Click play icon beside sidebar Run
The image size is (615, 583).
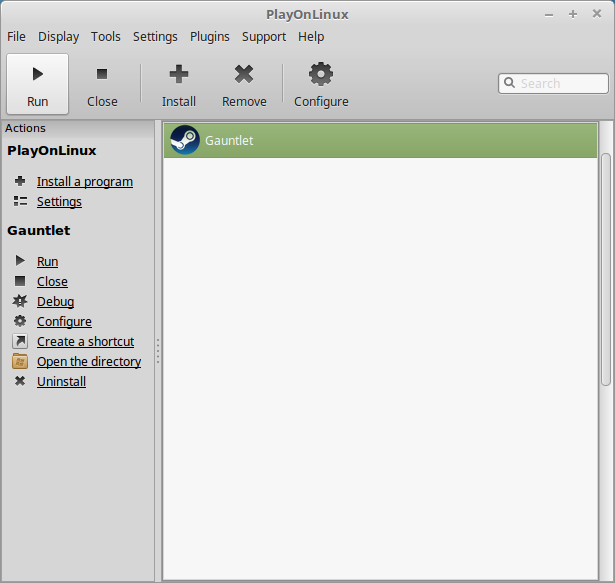click(x=20, y=261)
